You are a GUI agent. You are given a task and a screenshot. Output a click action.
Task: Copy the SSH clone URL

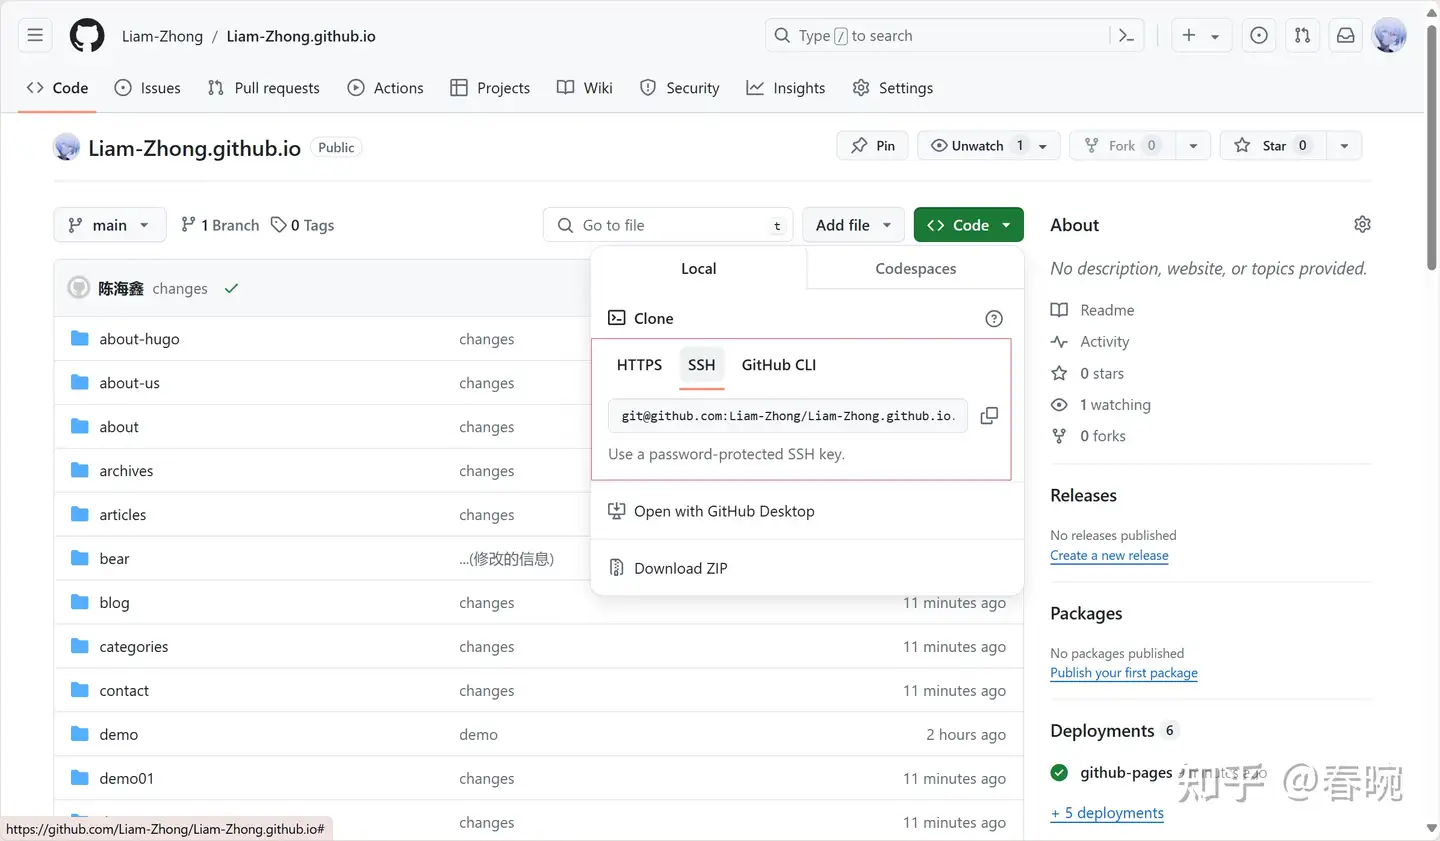989,416
